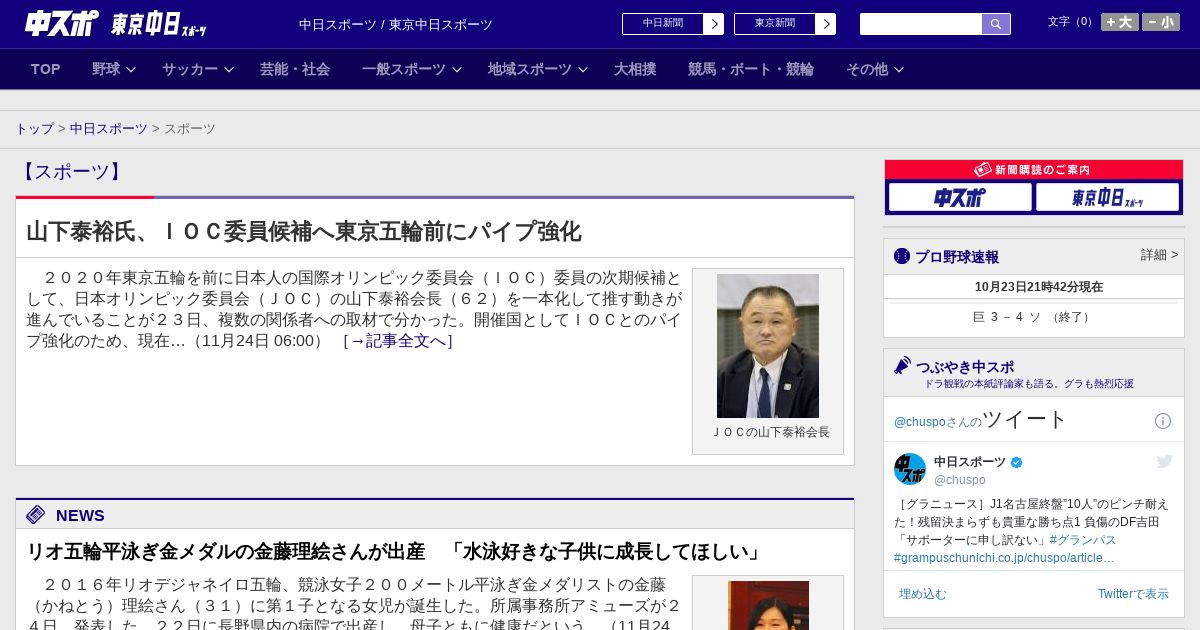This screenshot has height=630, width=1200.
Task: Increase text size with the ＋大 button
Action: [x=1120, y=22]
